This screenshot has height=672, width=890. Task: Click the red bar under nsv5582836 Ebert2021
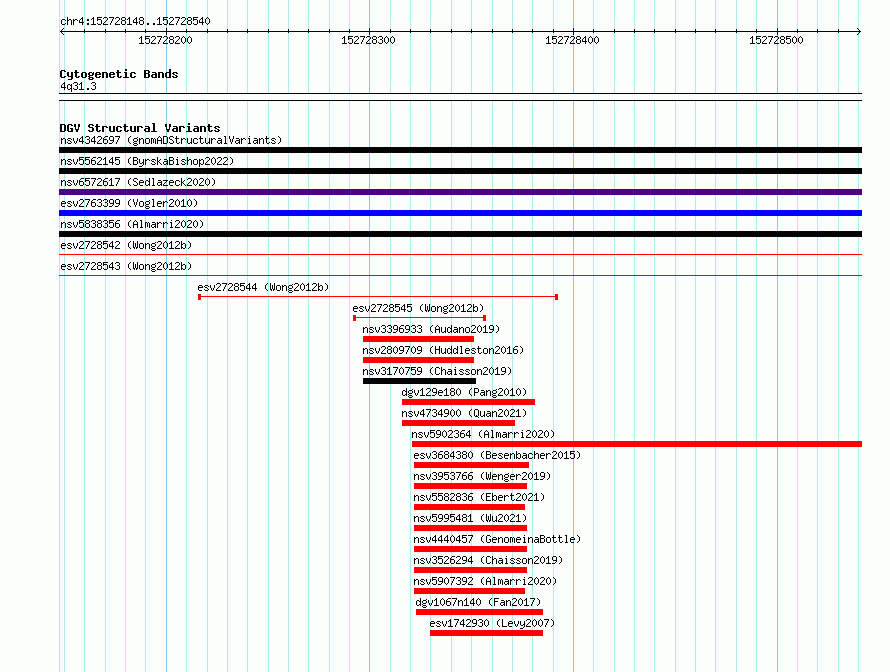coord(469,507)
